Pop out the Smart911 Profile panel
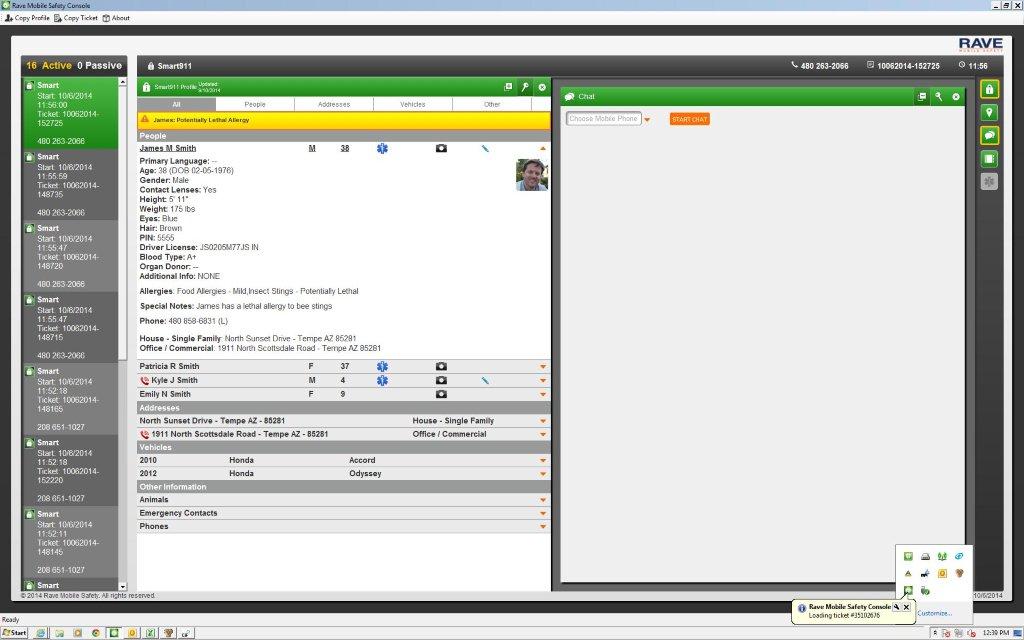1024x640 pixels. point(508,86)
